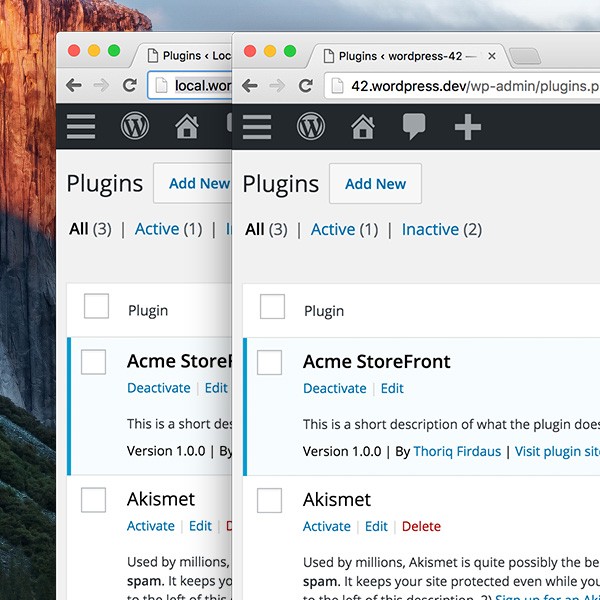The height and width of the screenshot is (600, 600).
Task: Click green maximize button of front window
Action: (290, 51)
